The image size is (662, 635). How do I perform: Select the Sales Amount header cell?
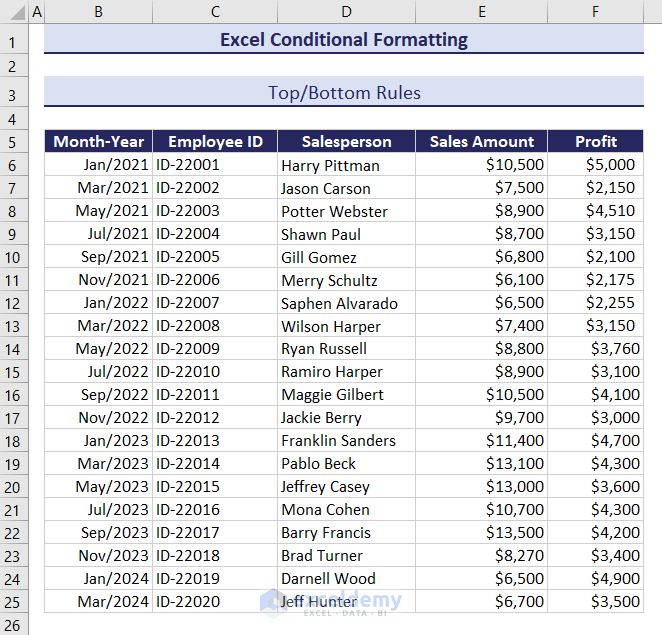point(481,141)
